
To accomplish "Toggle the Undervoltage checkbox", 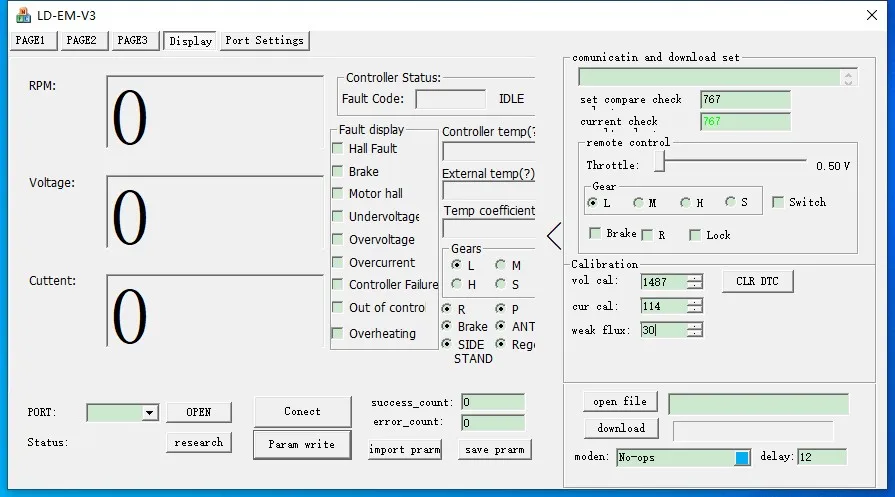I will pyautogui.click(x=337, y=216).
